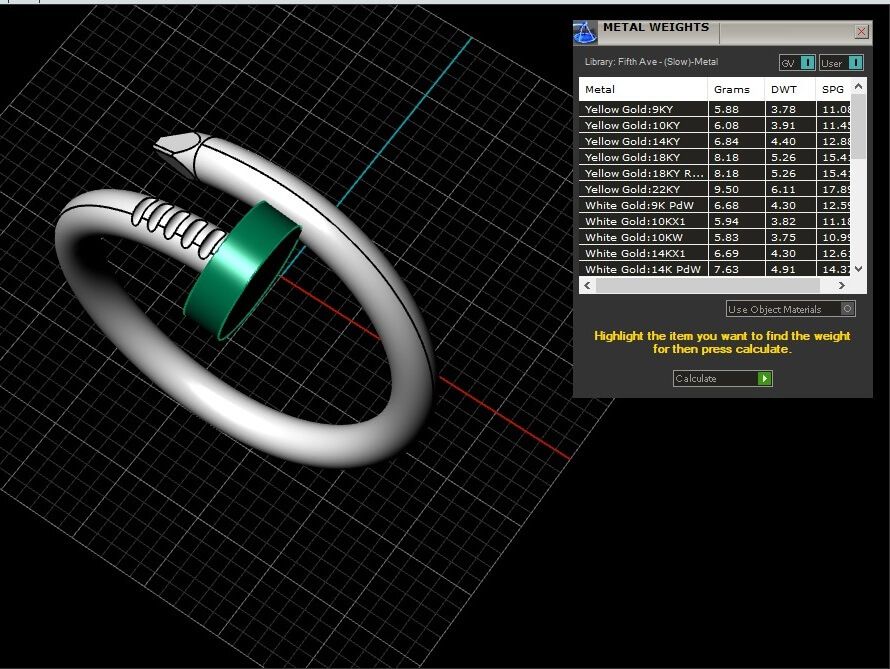Click the Library: Fifth Ave label
Image resolution: width=890 pixels, height=669 pixels.
(x=651, y=62)
